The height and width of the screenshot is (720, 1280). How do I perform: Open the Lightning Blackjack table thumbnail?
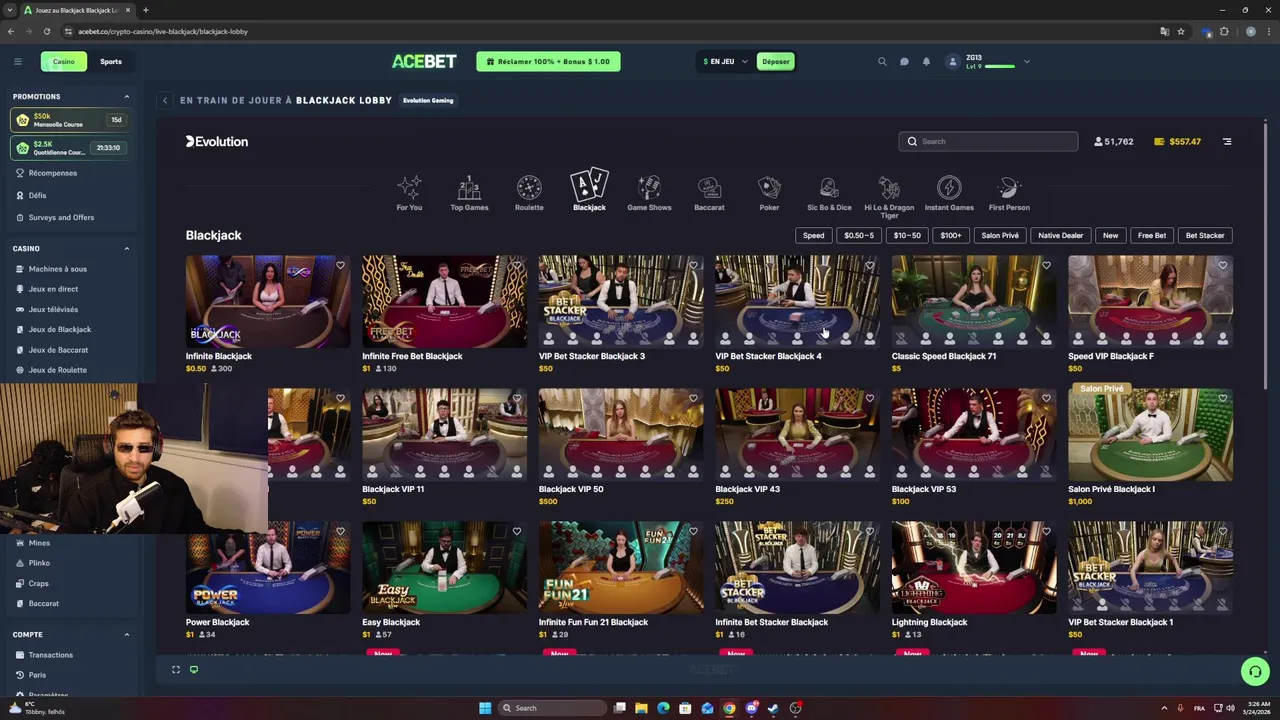pyautogui.click(x=974, y=567)
